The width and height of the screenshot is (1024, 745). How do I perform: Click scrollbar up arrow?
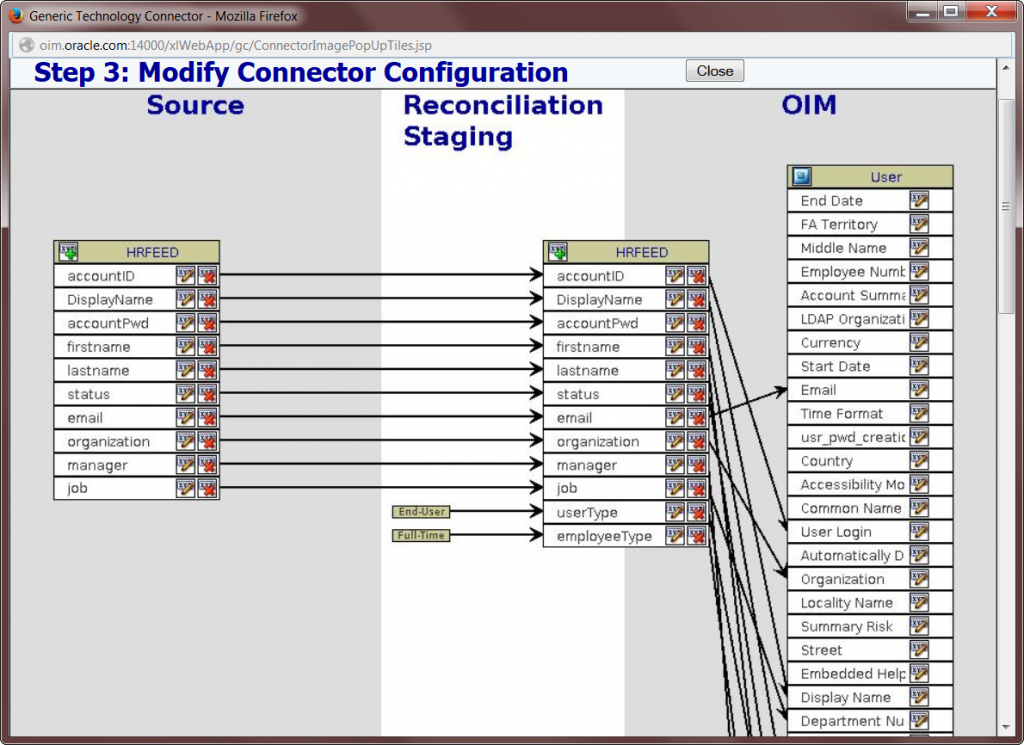(1005, 68)
